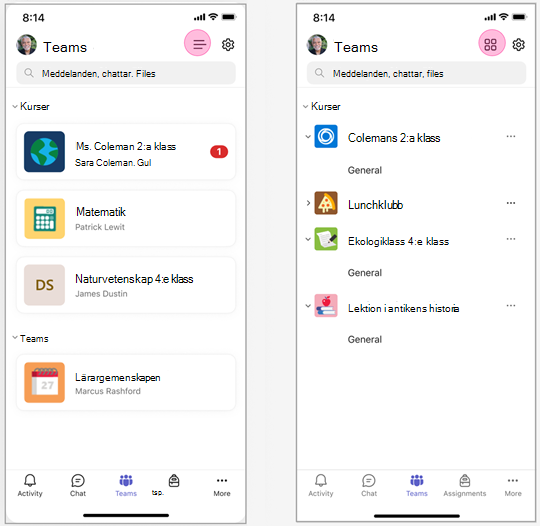Open Ekologiklass 4:e klass team
This screenshot has height=526, width=540.
[398, 241]
